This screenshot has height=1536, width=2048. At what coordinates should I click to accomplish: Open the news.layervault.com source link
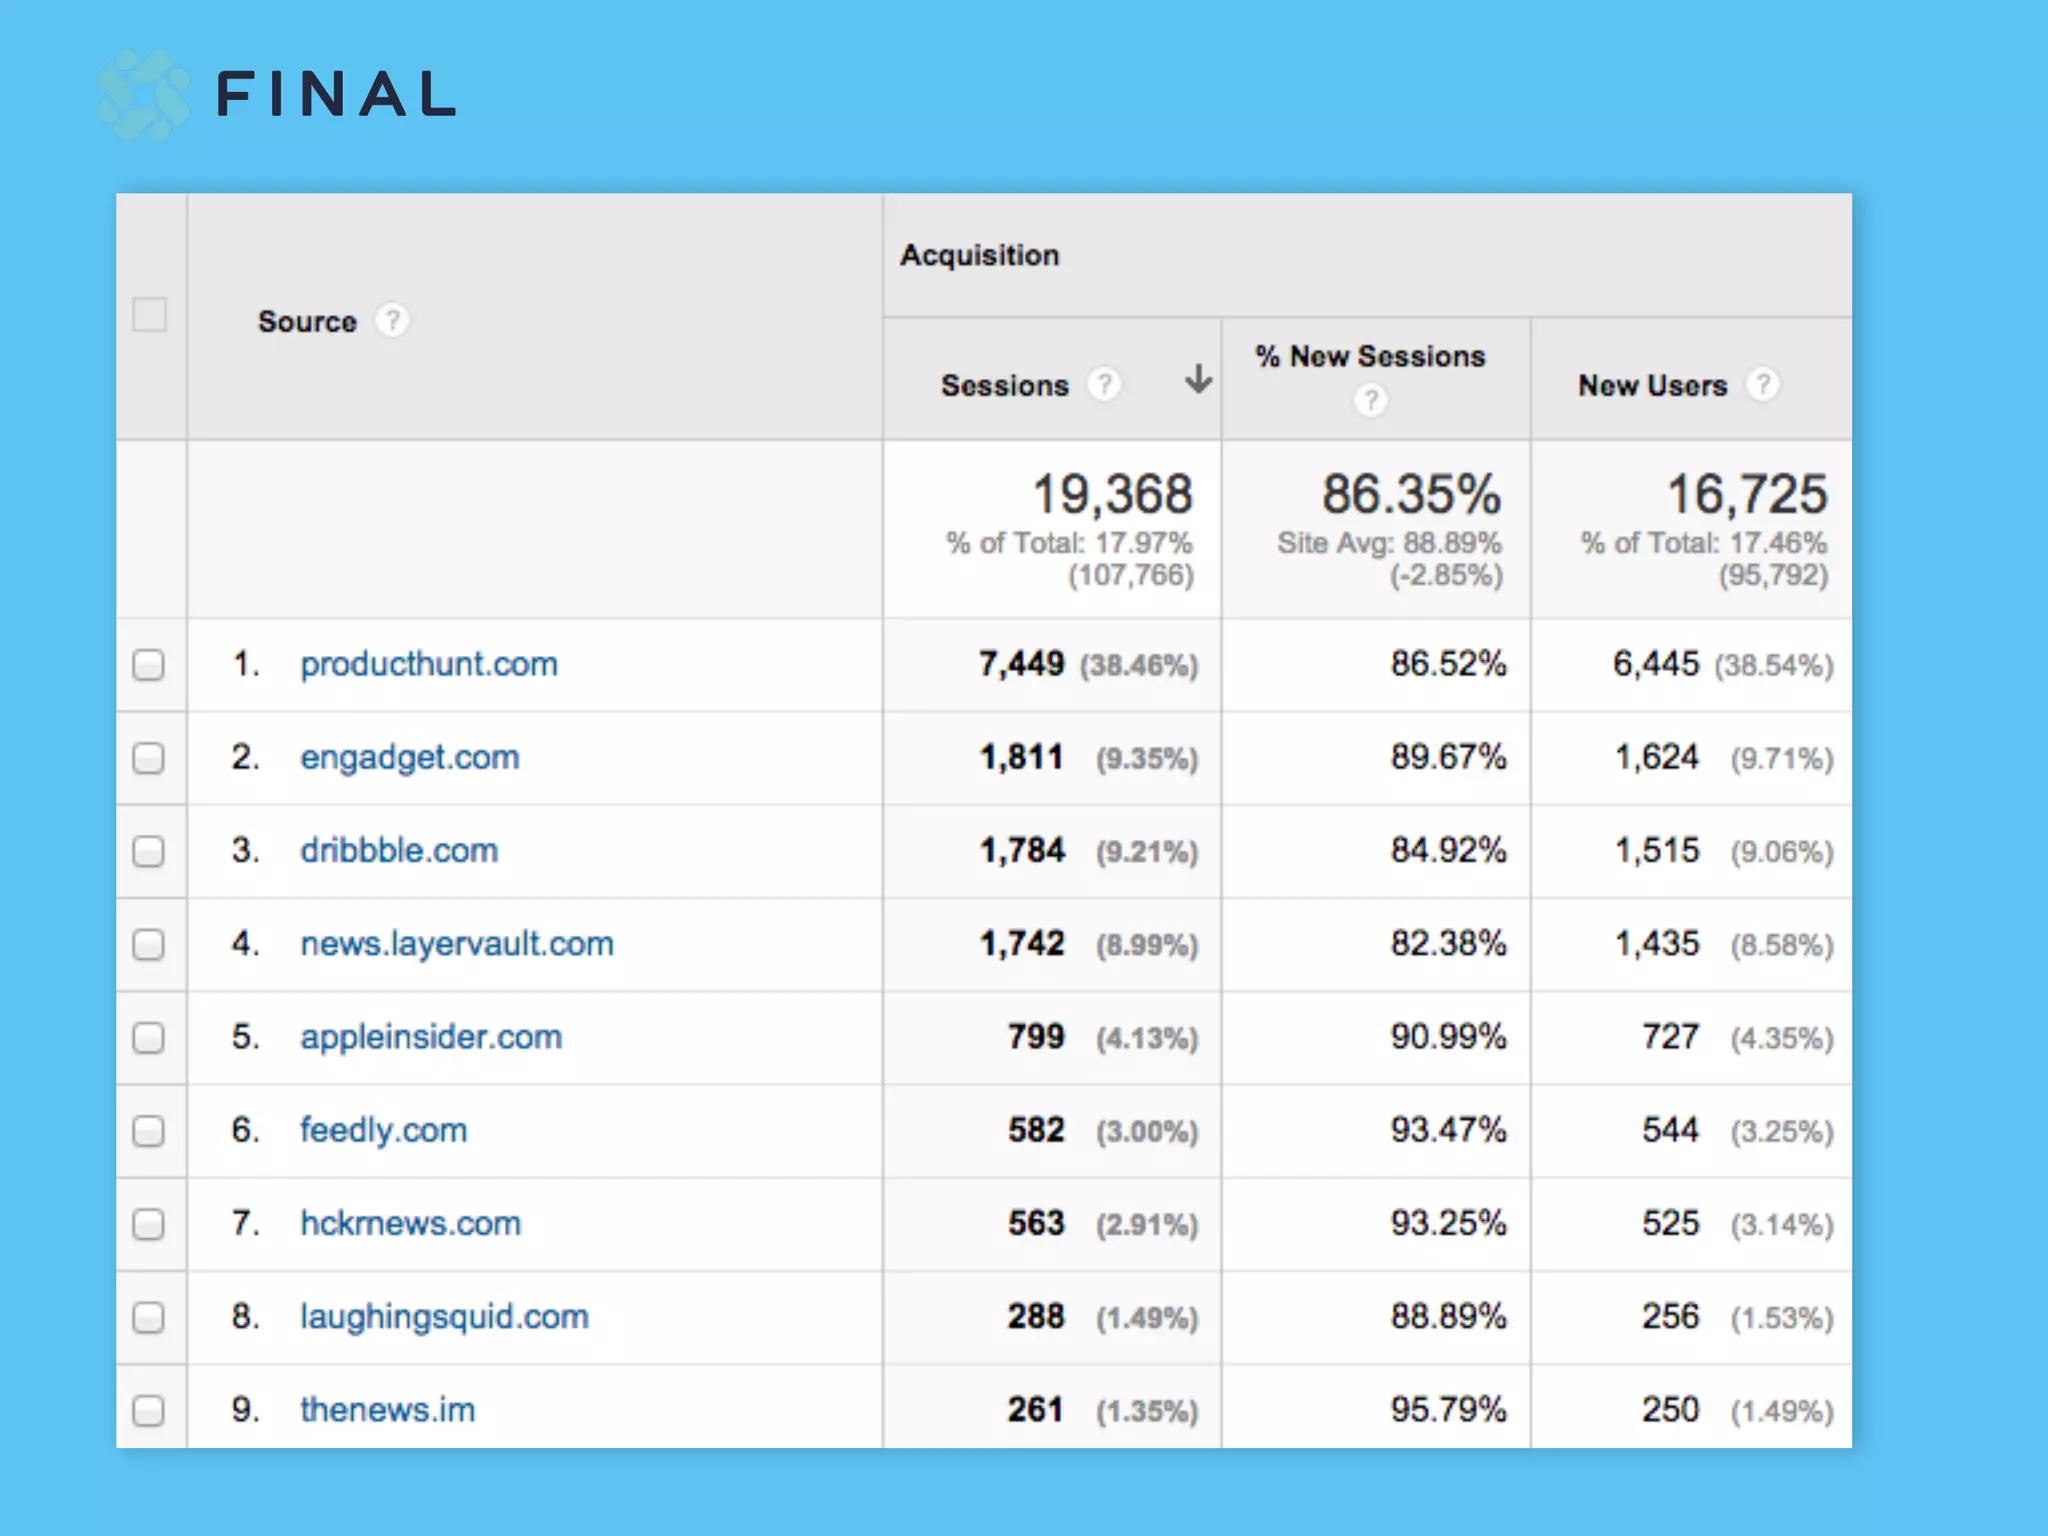coord(456,944)
